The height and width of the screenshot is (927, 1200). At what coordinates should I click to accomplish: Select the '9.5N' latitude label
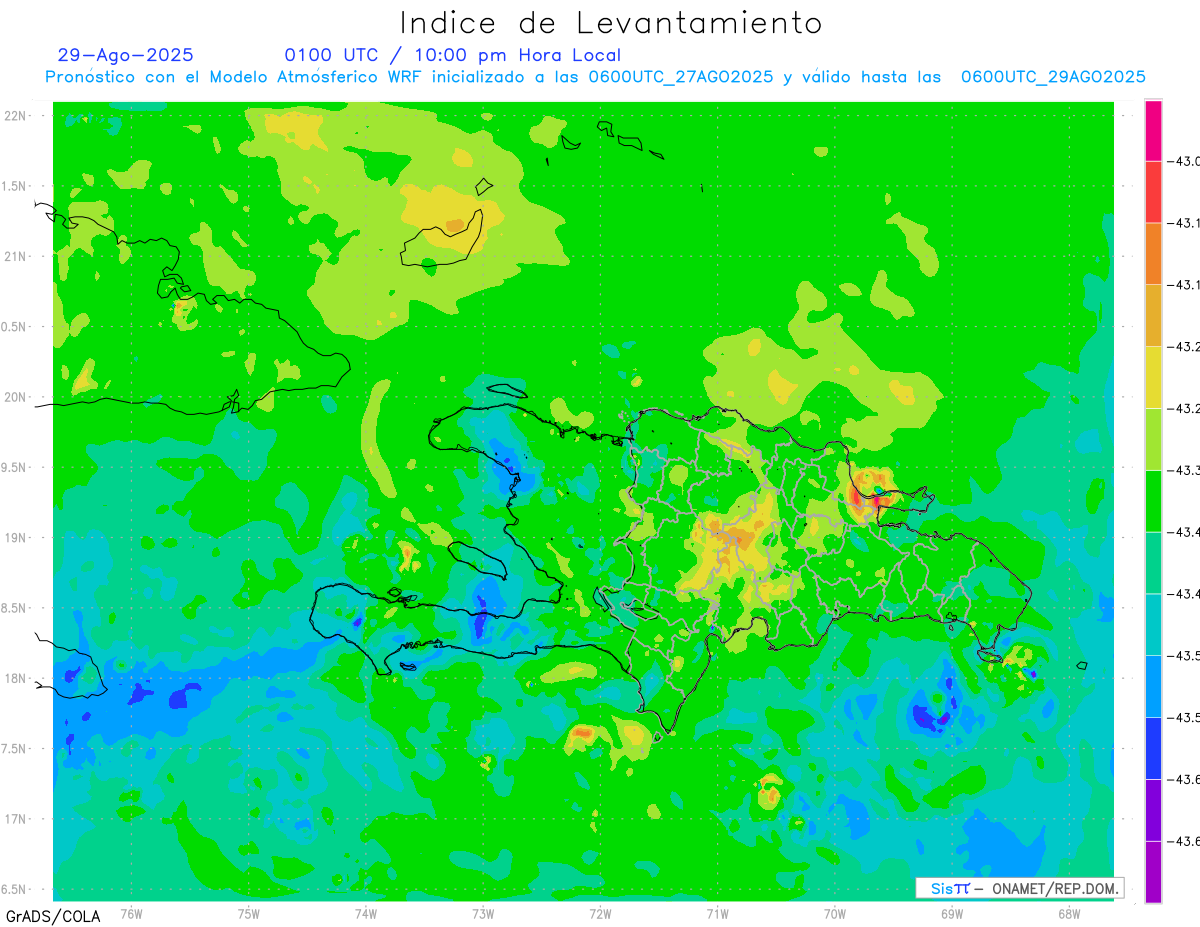click(x=14, y=468)
